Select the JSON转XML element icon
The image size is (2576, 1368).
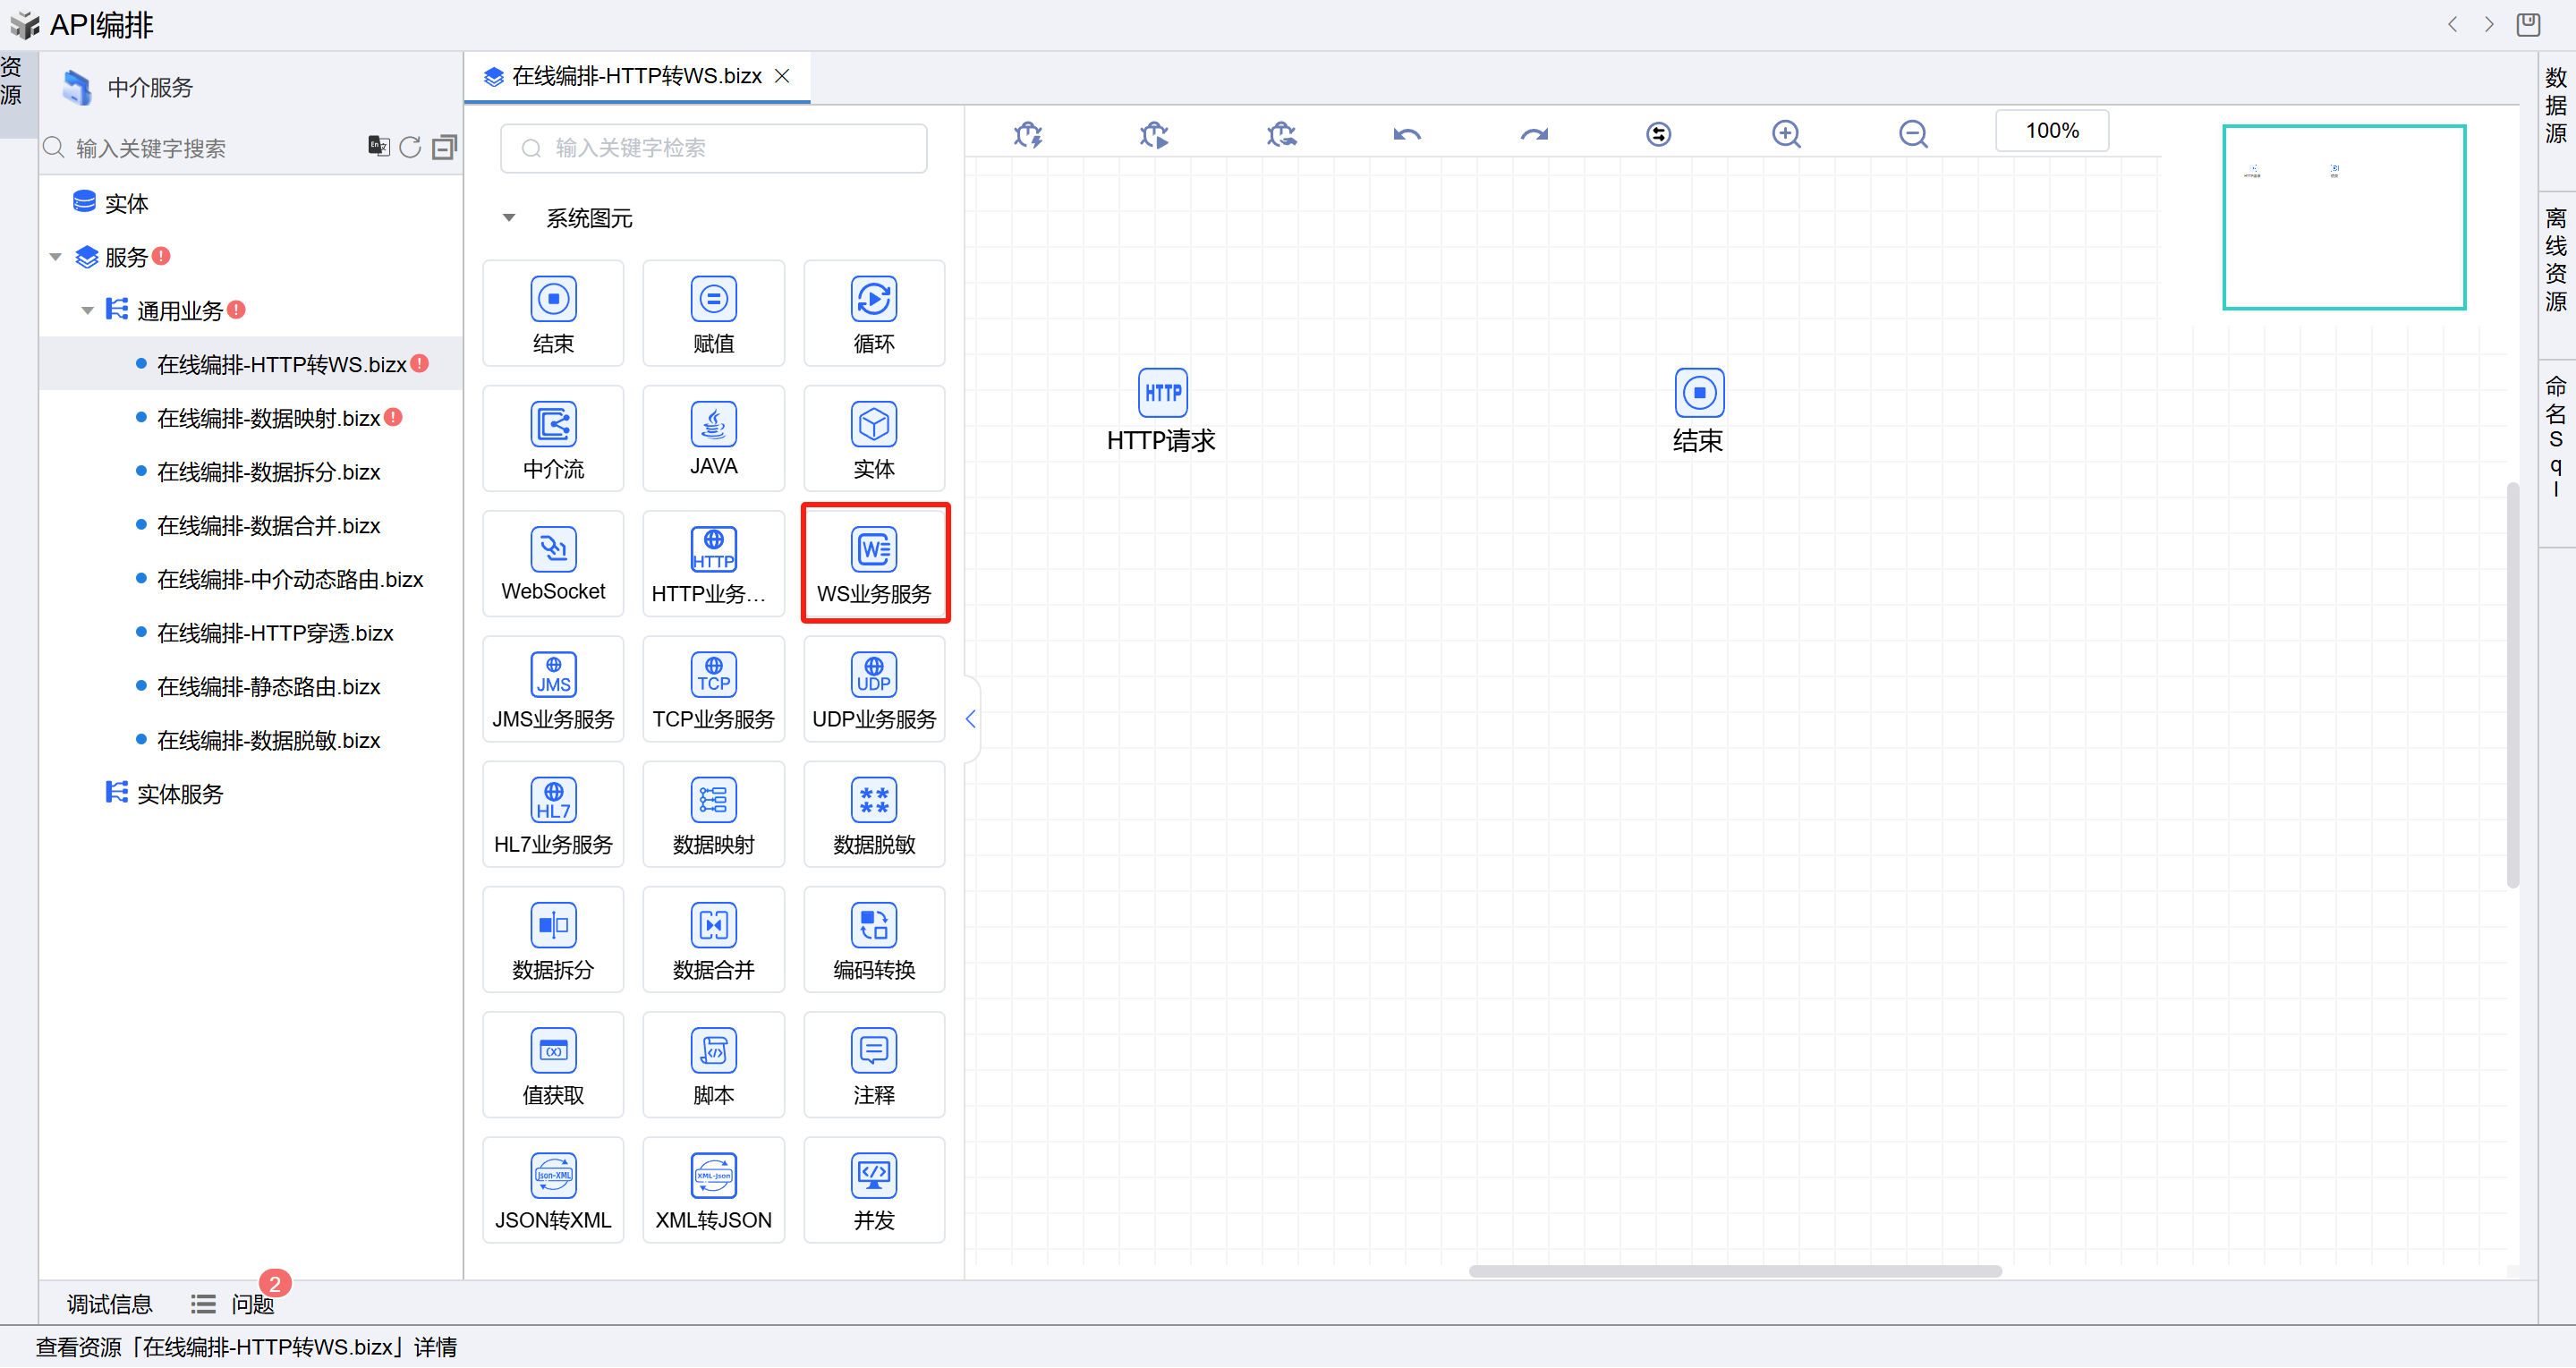coord(553,1175)
